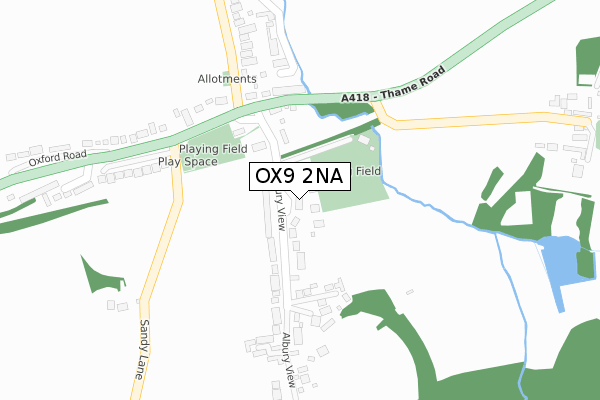Click the Play Space label
The width and height of the screenshot is (600, 400).
click(x=188, y=162)
